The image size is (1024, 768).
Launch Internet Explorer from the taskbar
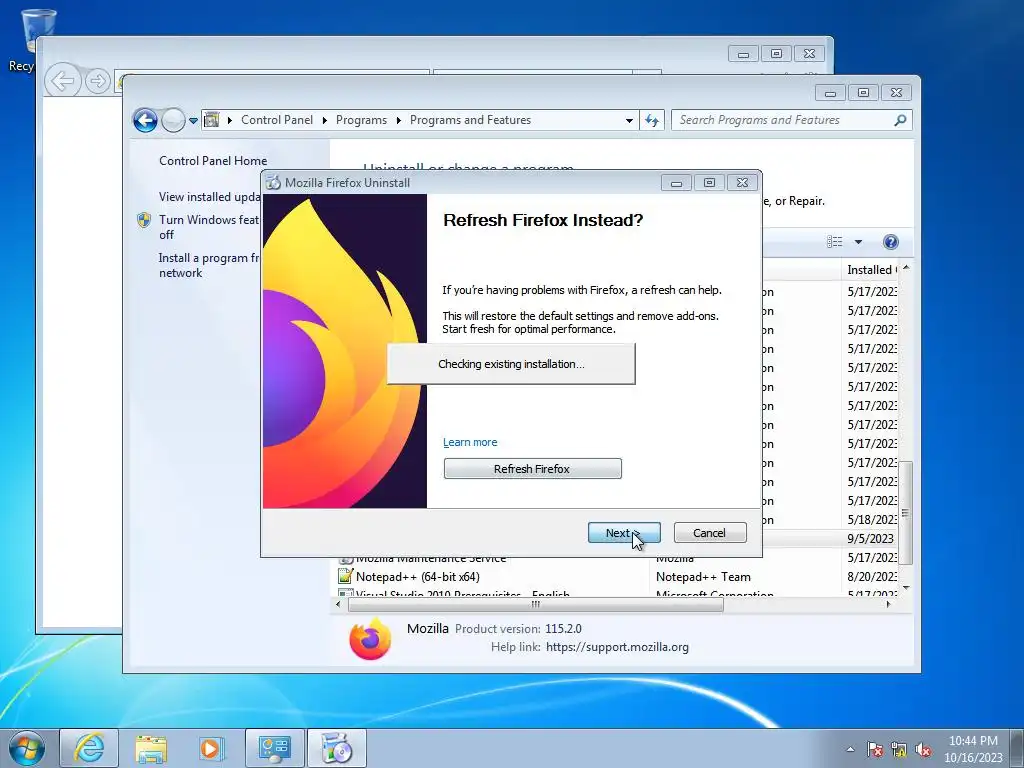(x=89, y=748)
